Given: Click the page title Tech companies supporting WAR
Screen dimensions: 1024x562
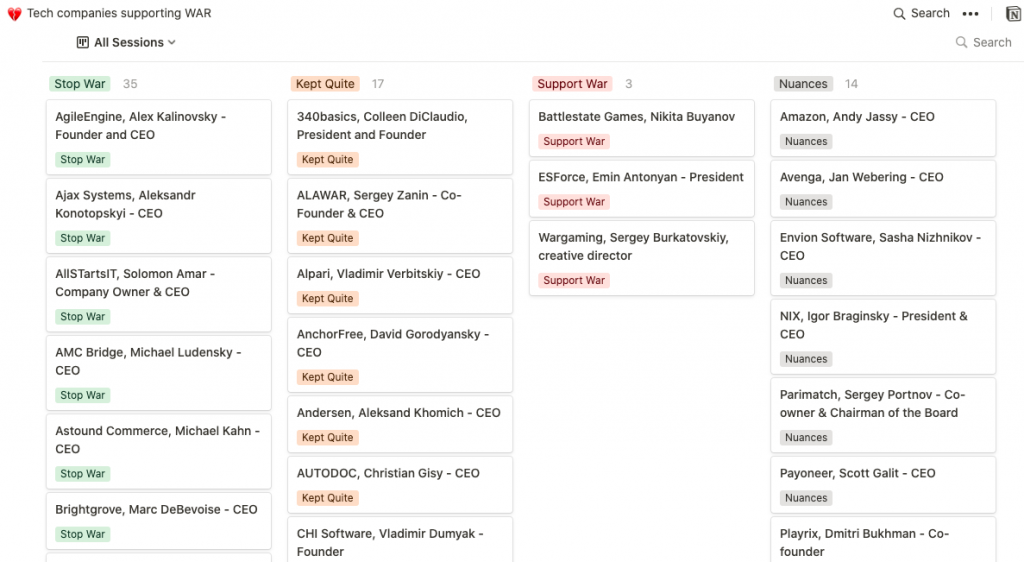Looking at the screenshot, I should pos(119,14).
